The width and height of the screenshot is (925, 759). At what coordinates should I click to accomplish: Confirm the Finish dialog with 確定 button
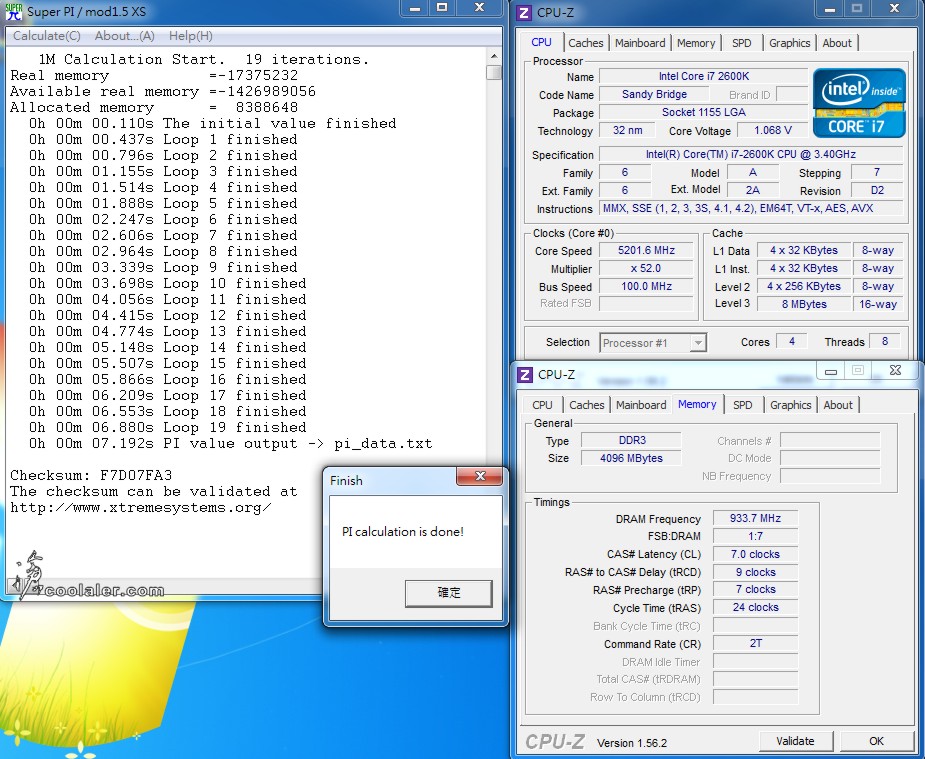click(x=448, y=593)
